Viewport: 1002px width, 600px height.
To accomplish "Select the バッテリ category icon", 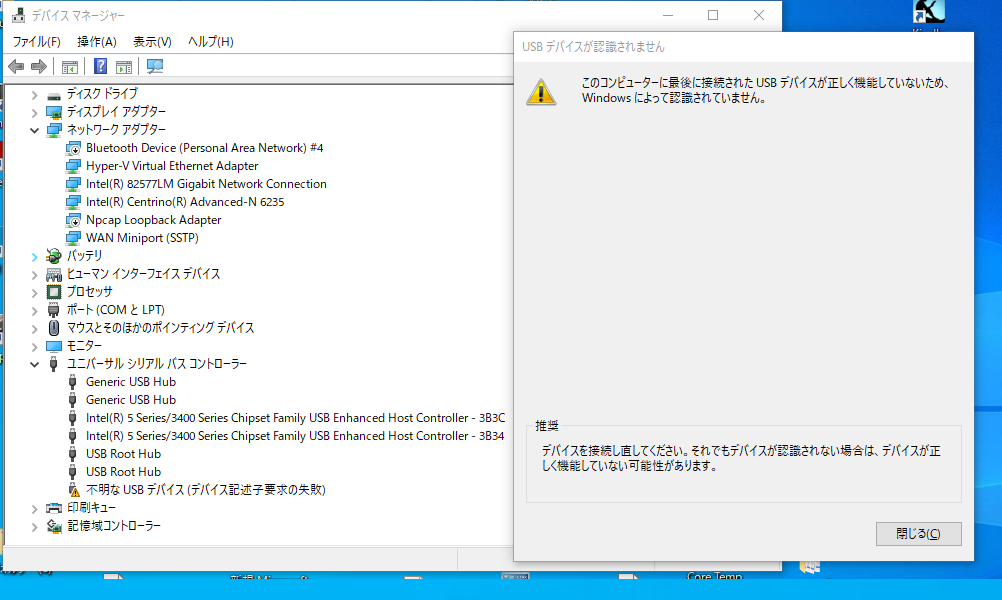I will [x=54, y=256].
